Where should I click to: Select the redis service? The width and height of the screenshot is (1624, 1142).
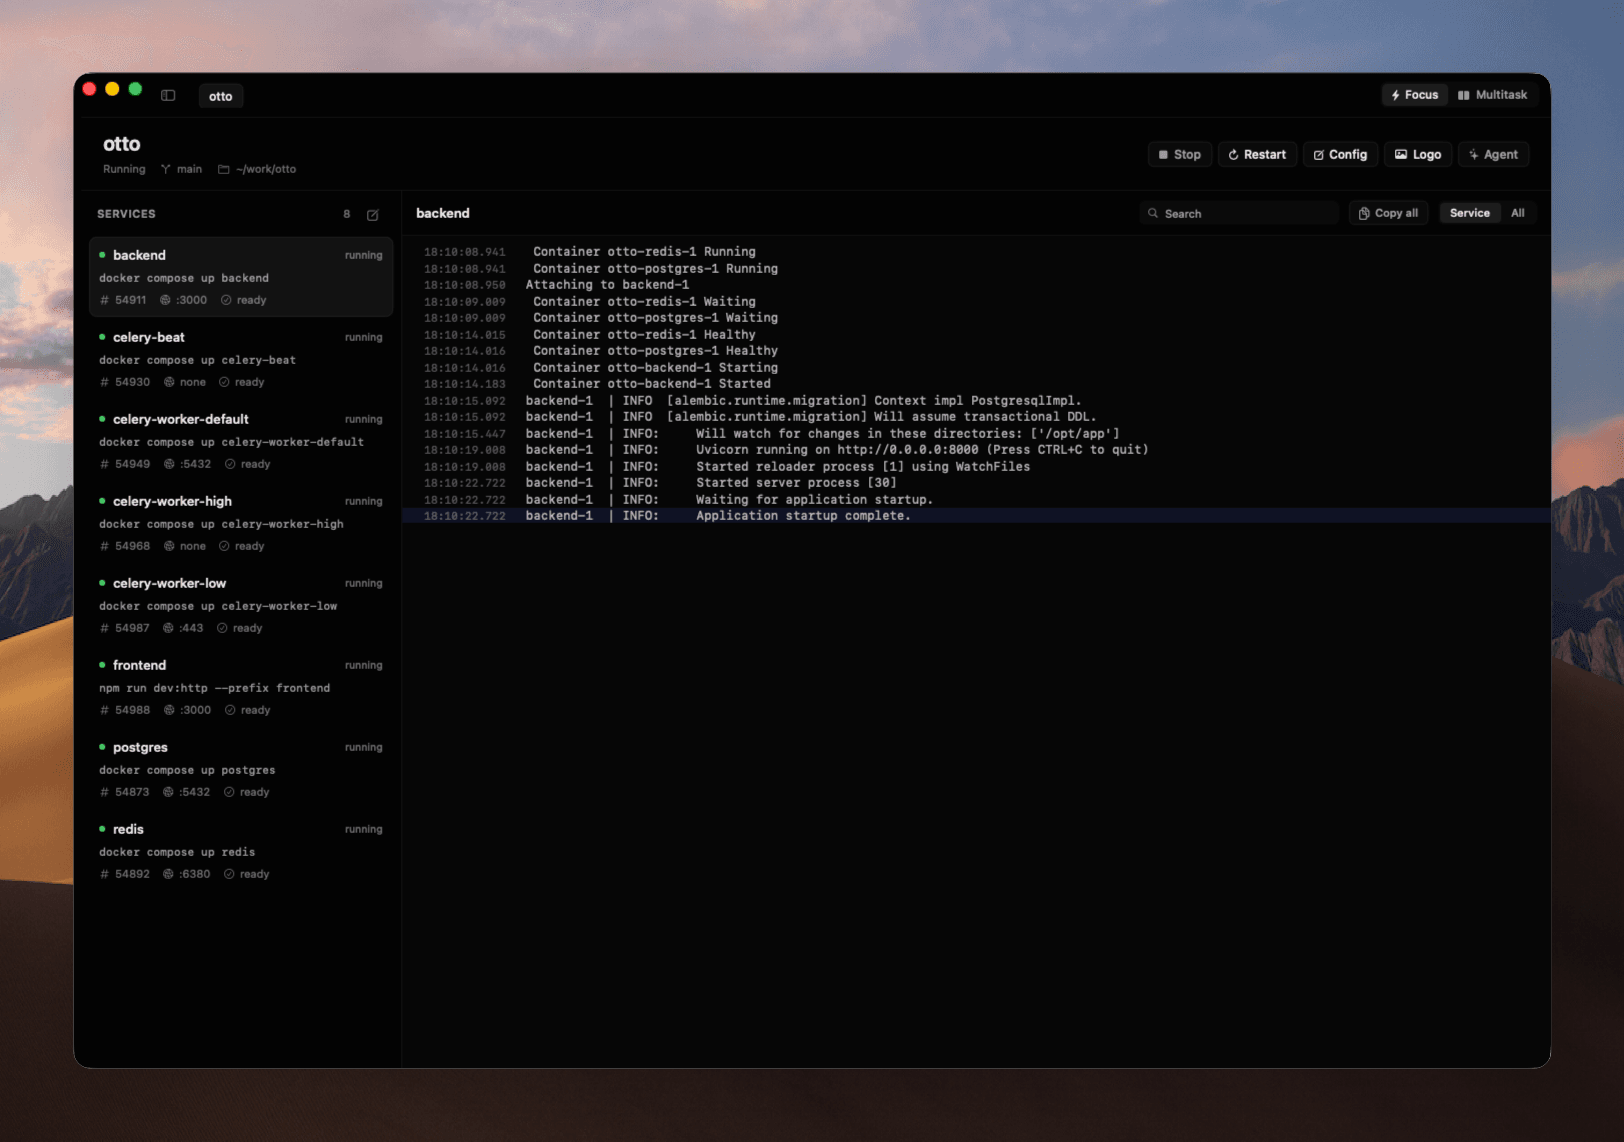tap(241, 851)
